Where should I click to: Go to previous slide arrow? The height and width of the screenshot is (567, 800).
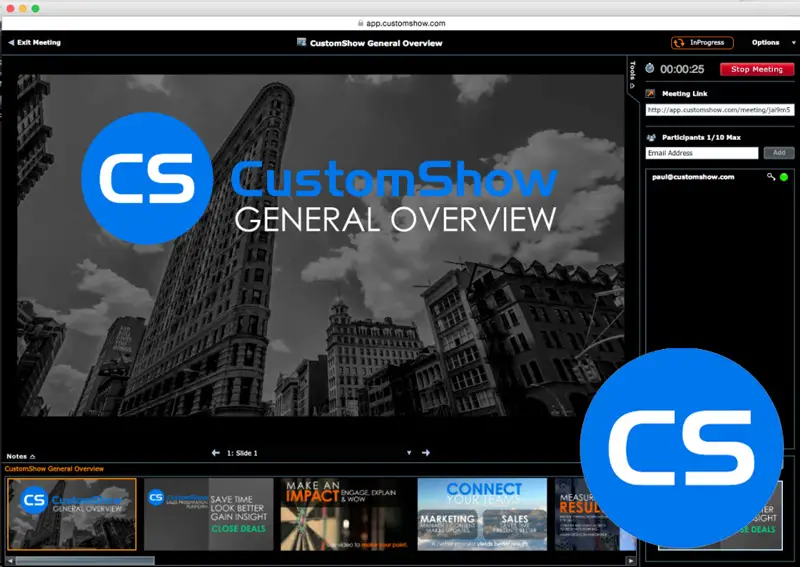[215, 453]
